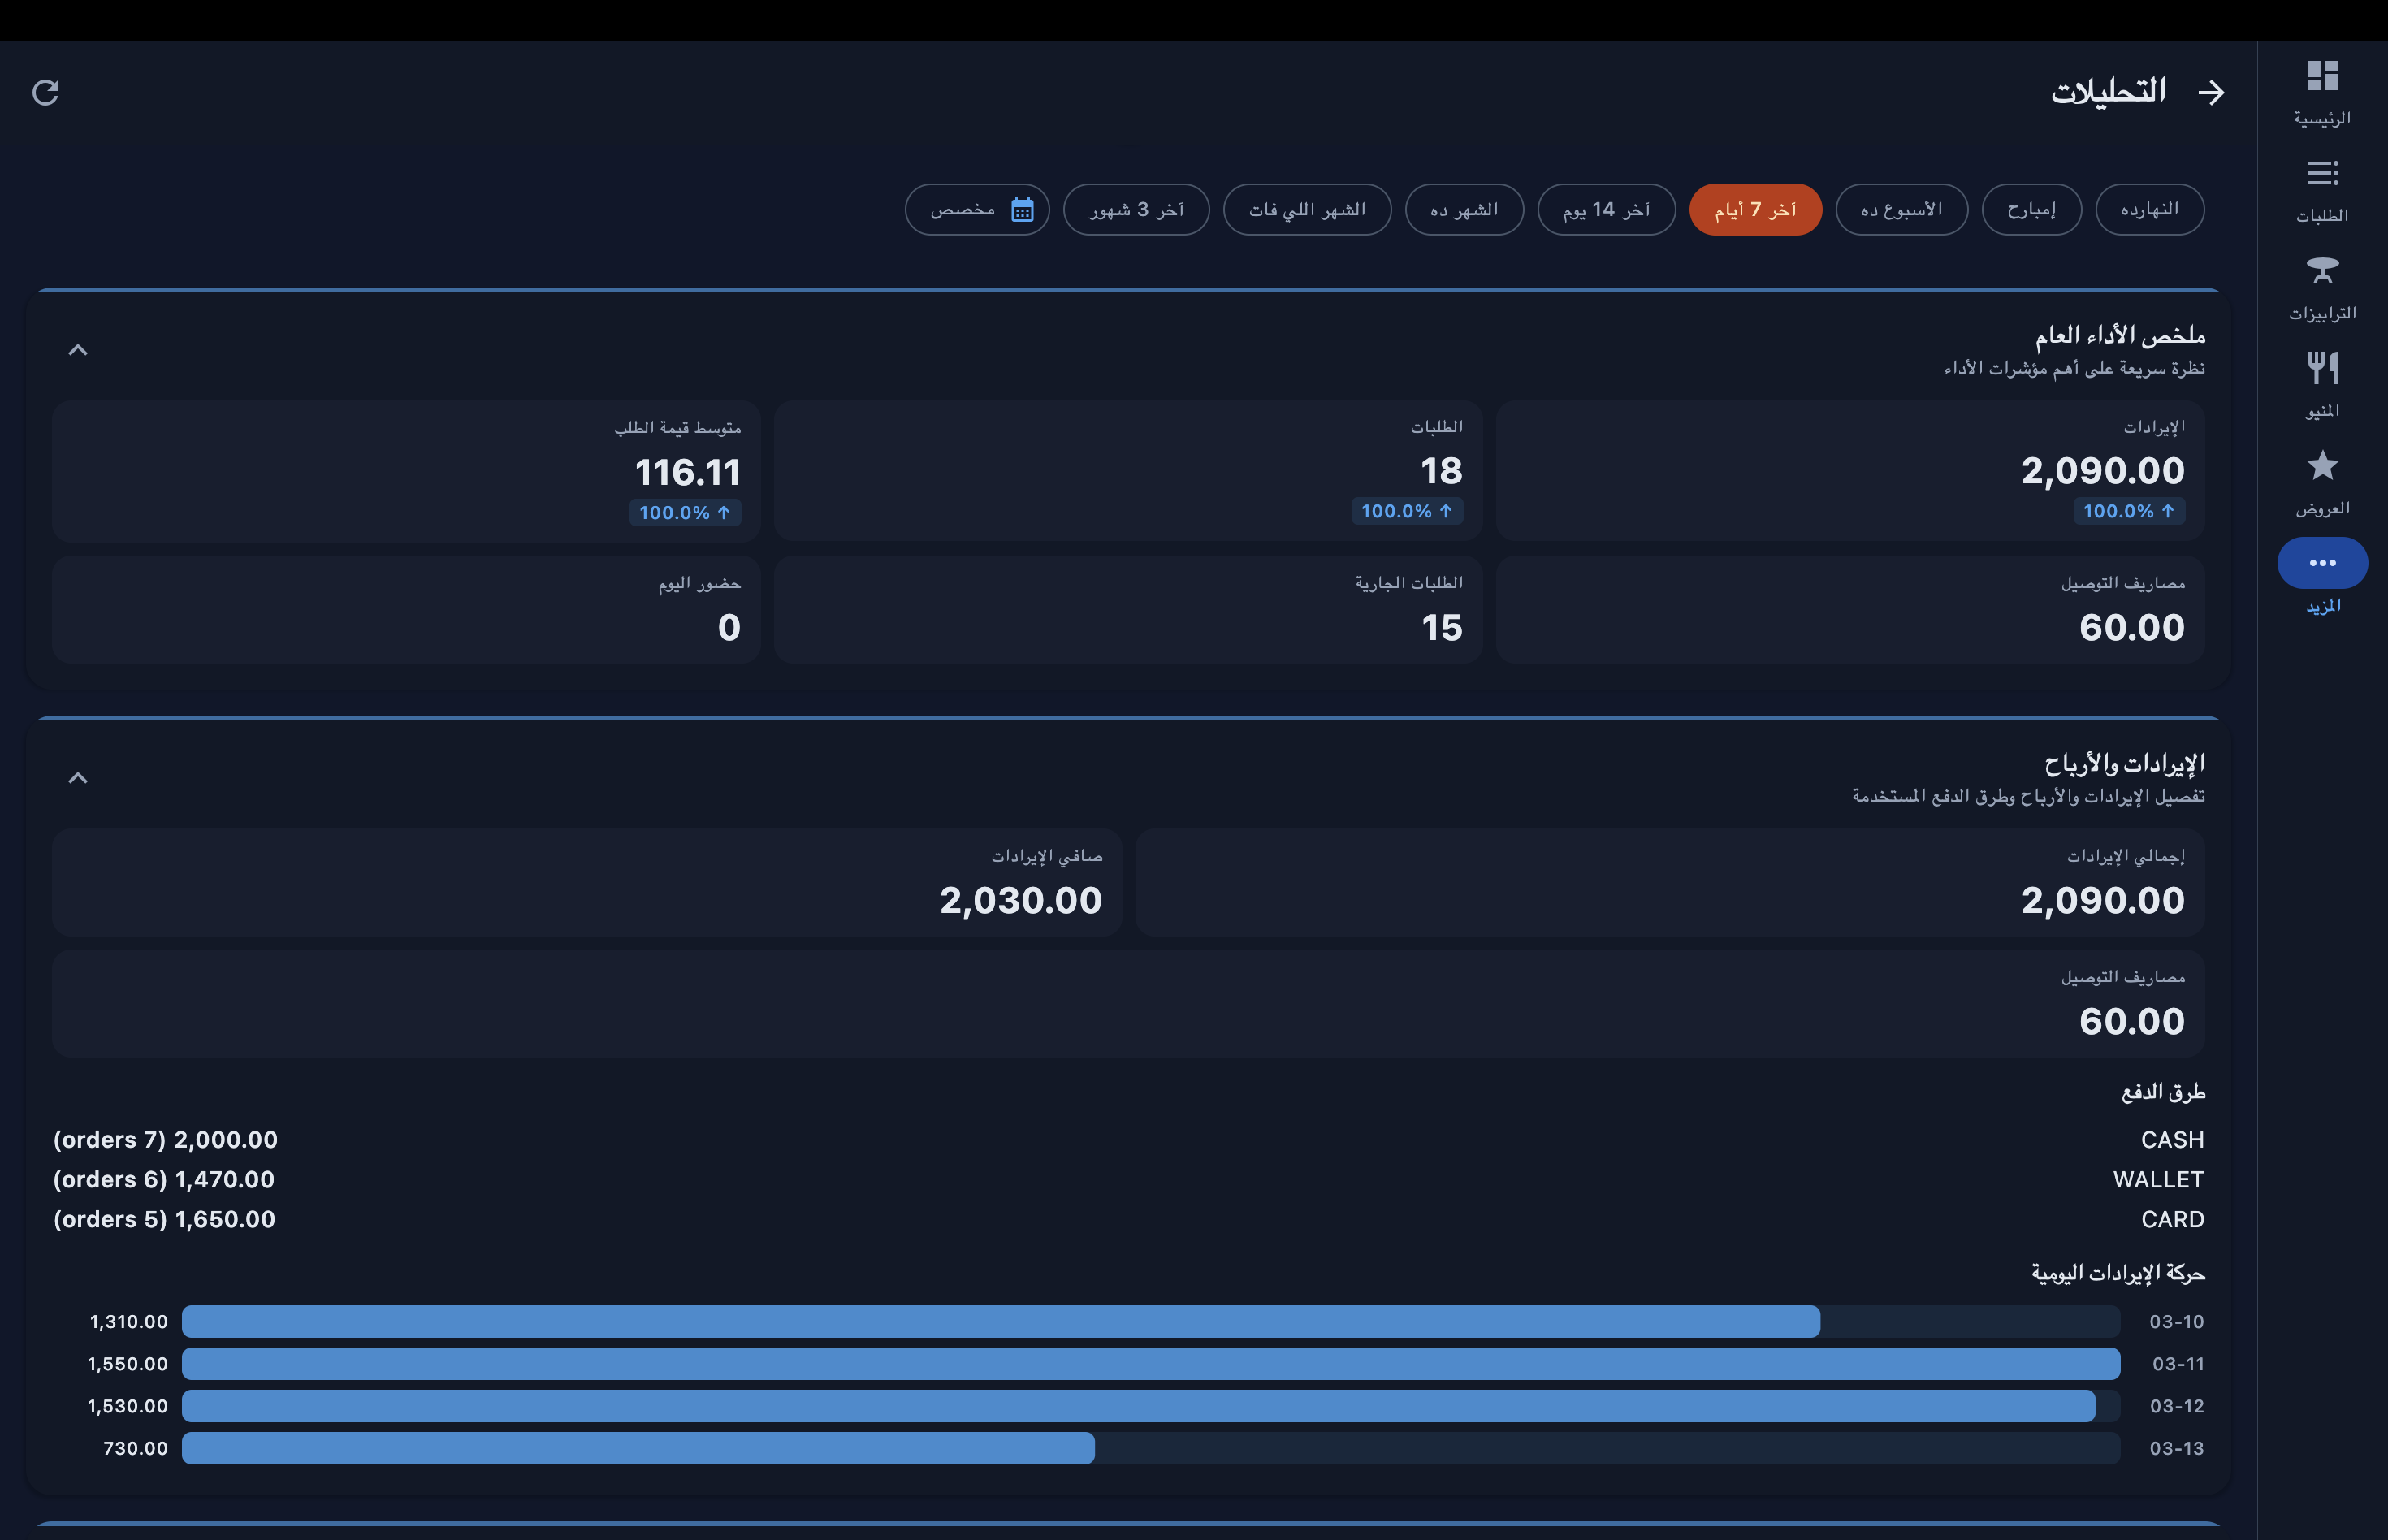Viewport: 2388px width, 1540px height.
Task: Click the إجمالي الإيرادات 2,090.00 value
Action: click(x=2103, y=900)
